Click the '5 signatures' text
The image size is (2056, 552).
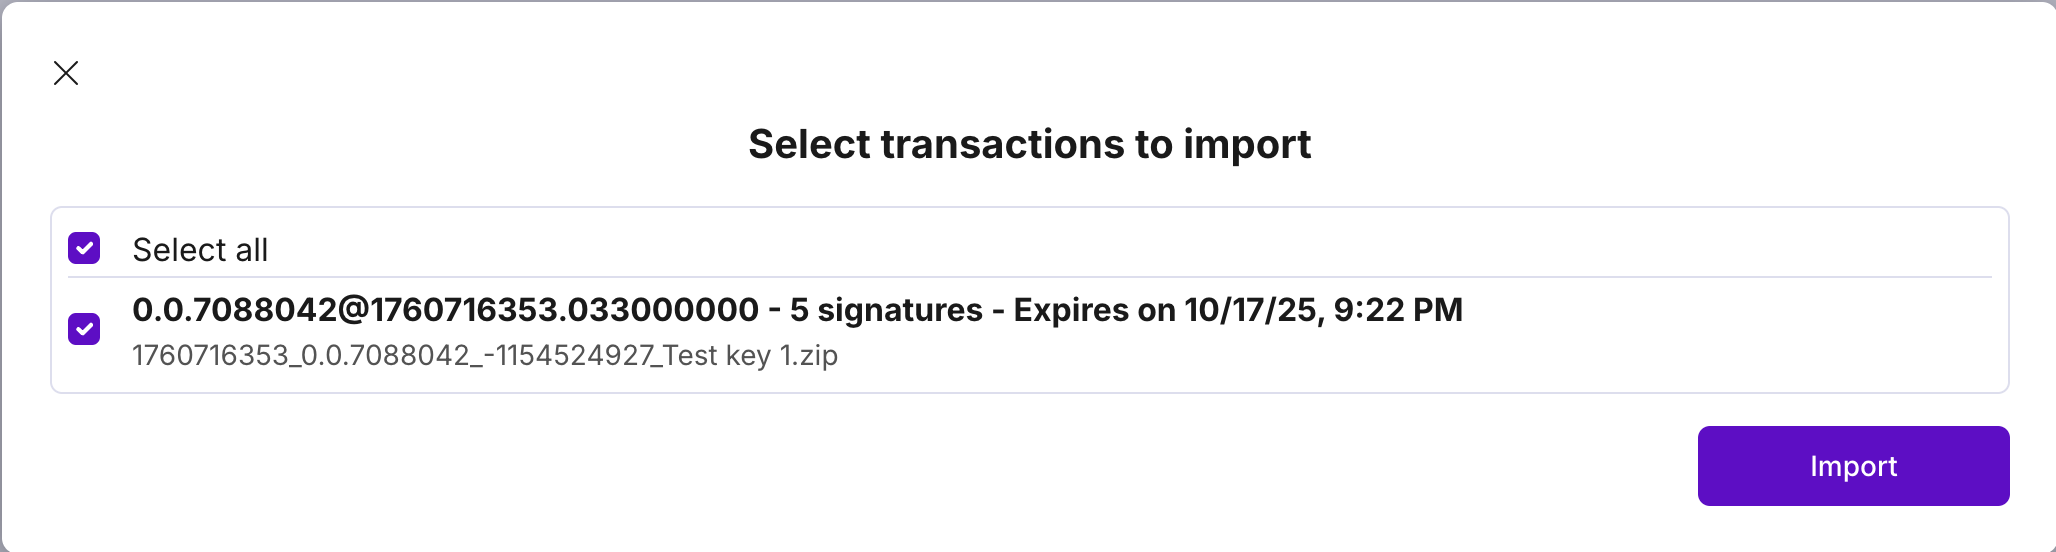(886, 310)
